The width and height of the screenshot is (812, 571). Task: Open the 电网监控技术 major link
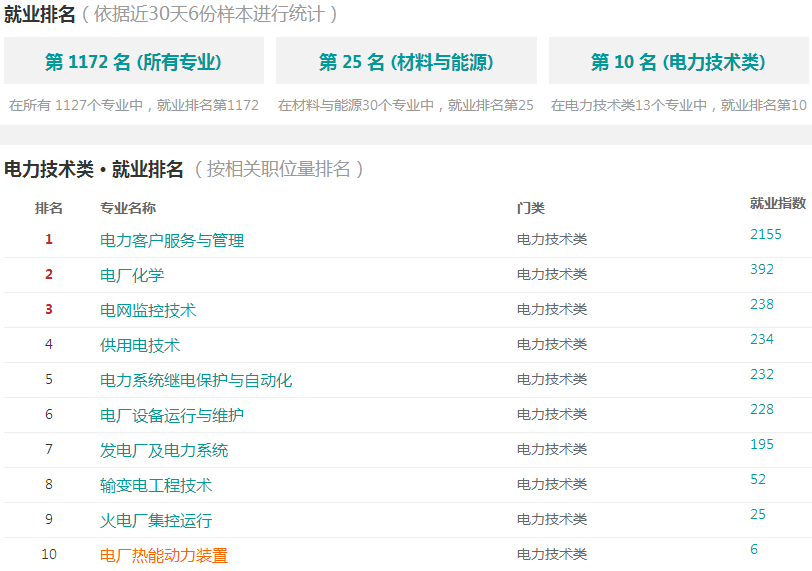148,310
